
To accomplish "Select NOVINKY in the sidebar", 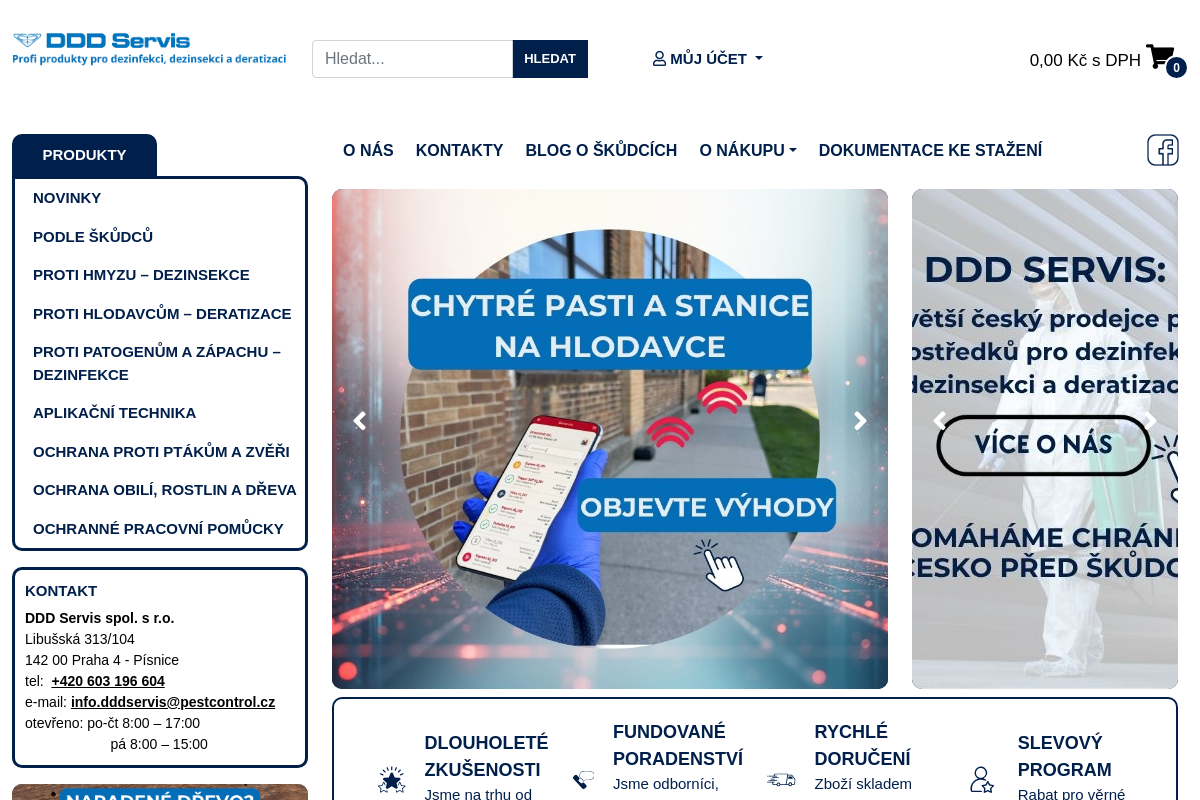I will [67, 198].
